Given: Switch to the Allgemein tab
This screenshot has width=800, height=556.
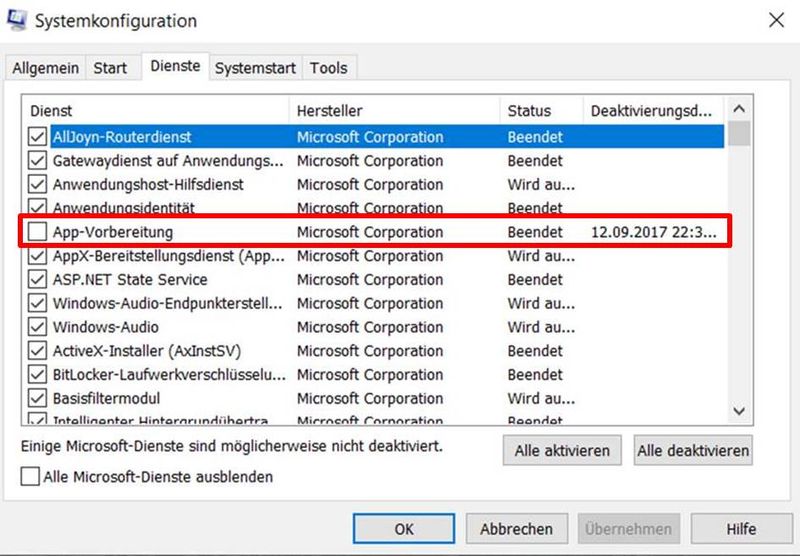Looking at the screenshot, I should tap(46, 68).
